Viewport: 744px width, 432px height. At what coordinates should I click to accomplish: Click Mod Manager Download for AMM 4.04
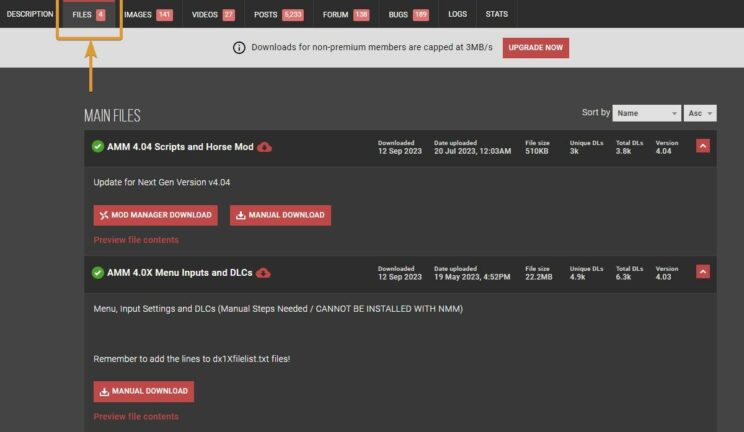[x=155, y=215]
